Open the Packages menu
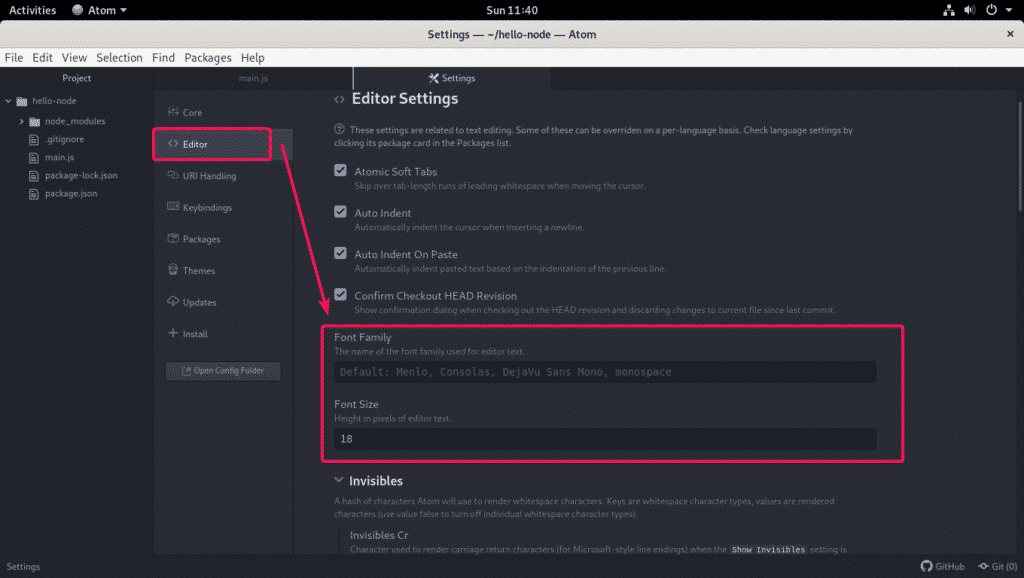 [x=208, y=57]
